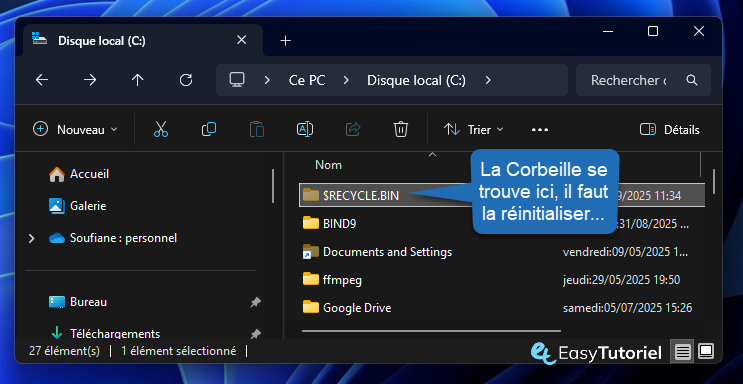Click the PC monitor icon in address bar

pyautogui.click(x=237, y=80)
